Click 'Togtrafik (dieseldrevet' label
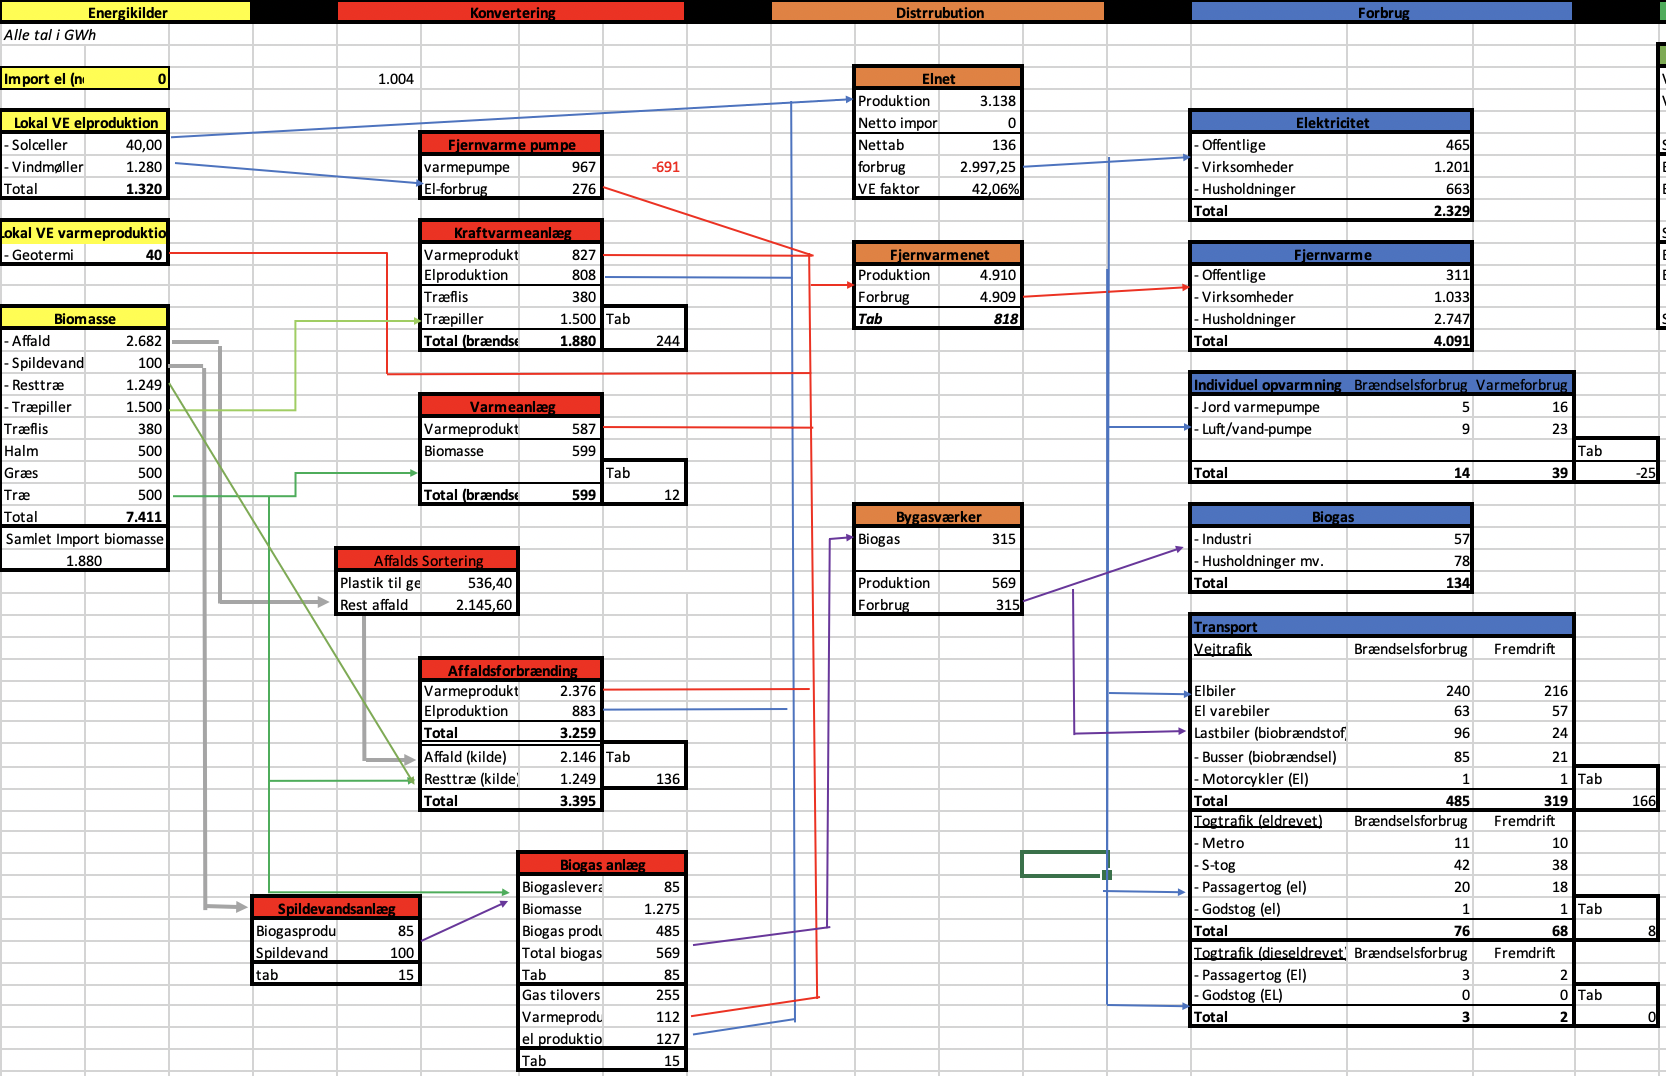The image size is (1666, 1076). coord(1269,953)
